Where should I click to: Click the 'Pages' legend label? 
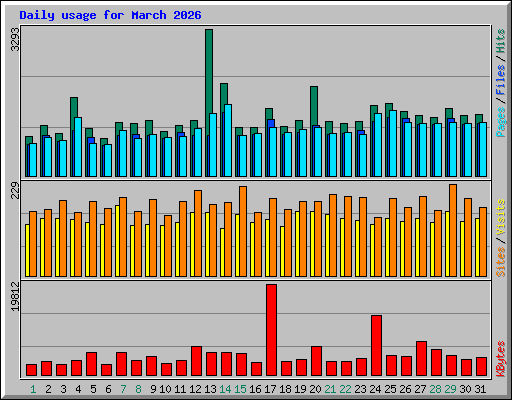pos(501,122)
